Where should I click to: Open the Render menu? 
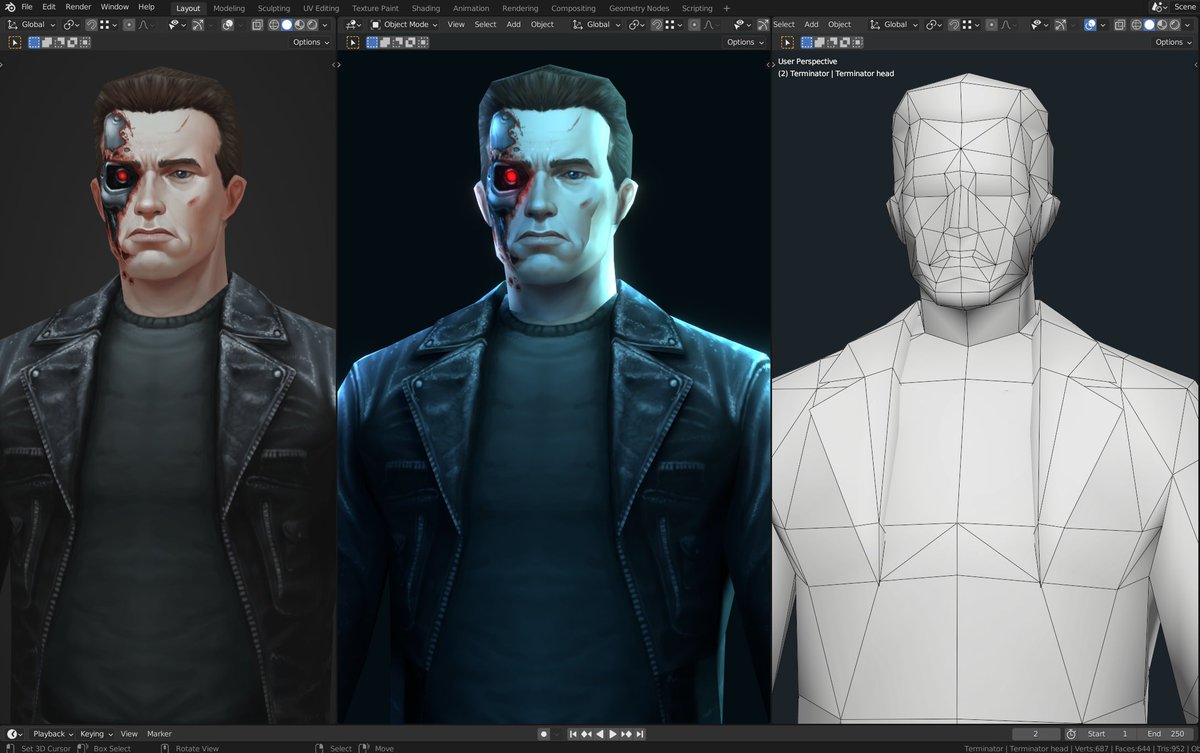tap(78, 7)
